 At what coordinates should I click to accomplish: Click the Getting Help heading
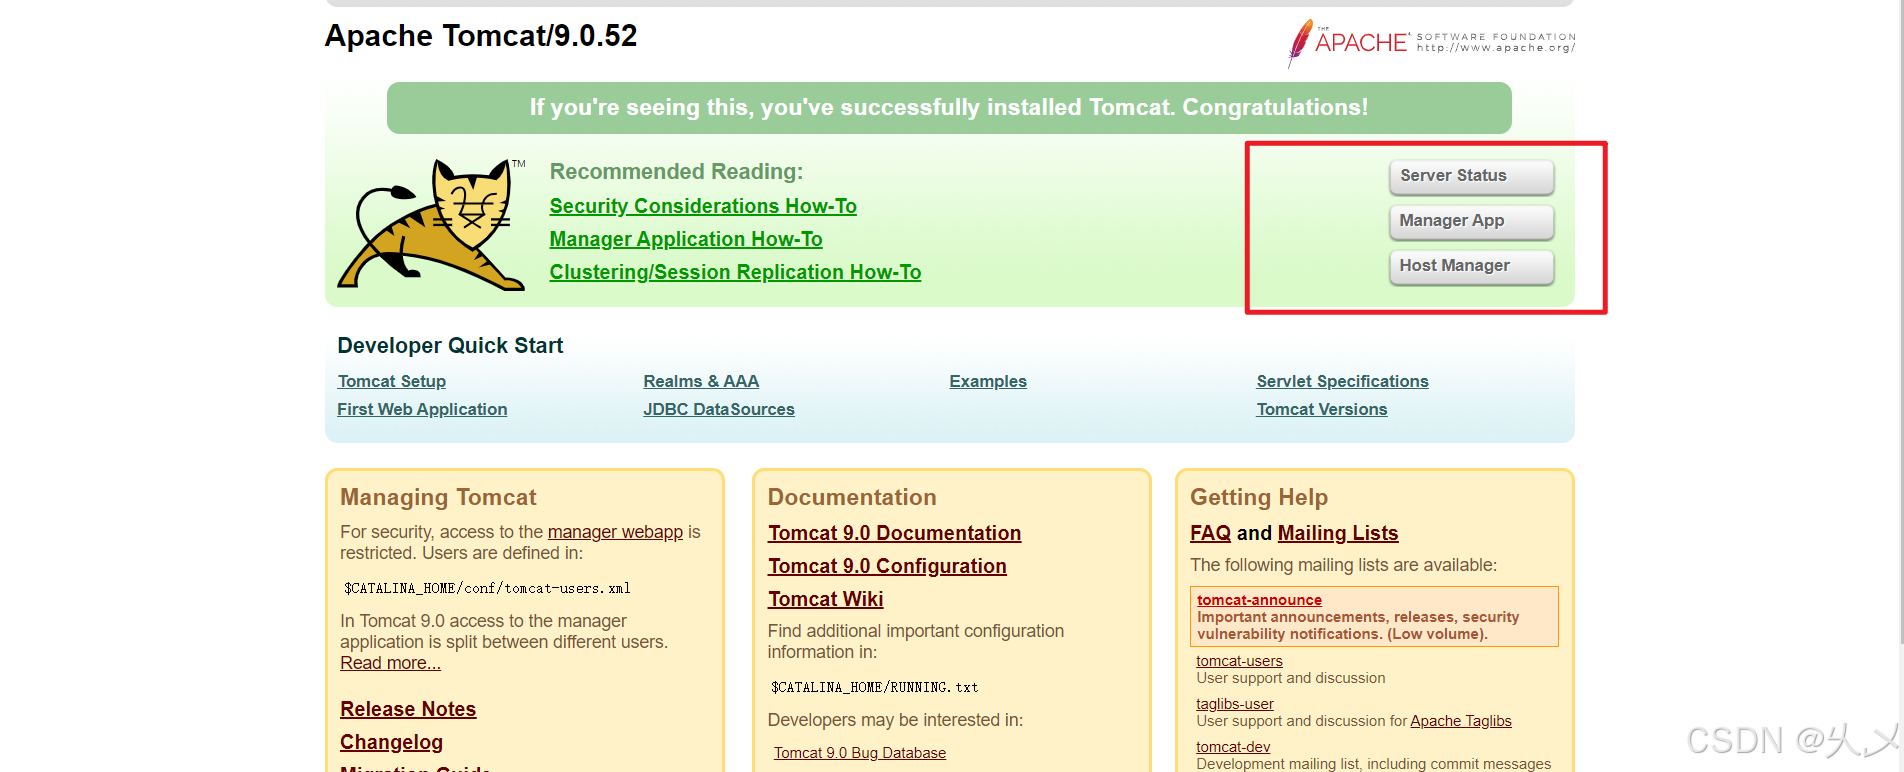pyautogui.click(x=1259, y=497)
